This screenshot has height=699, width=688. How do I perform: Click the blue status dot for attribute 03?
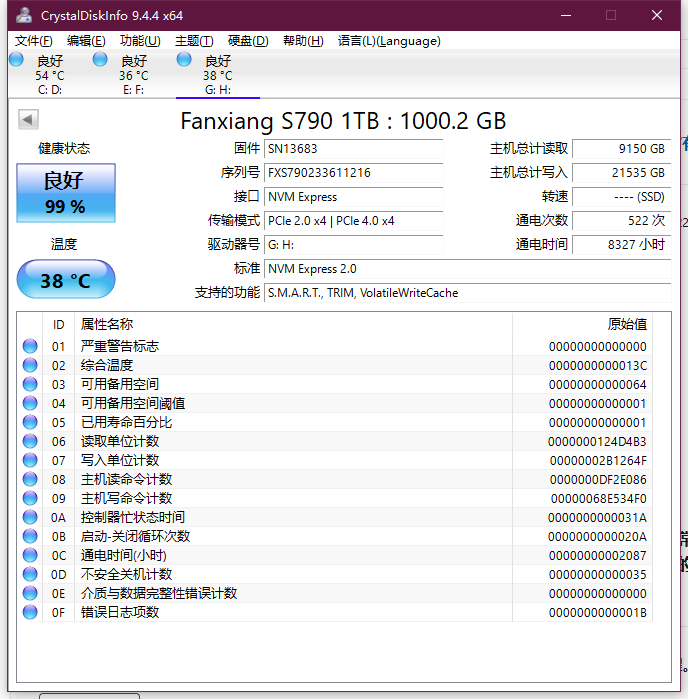30,384
